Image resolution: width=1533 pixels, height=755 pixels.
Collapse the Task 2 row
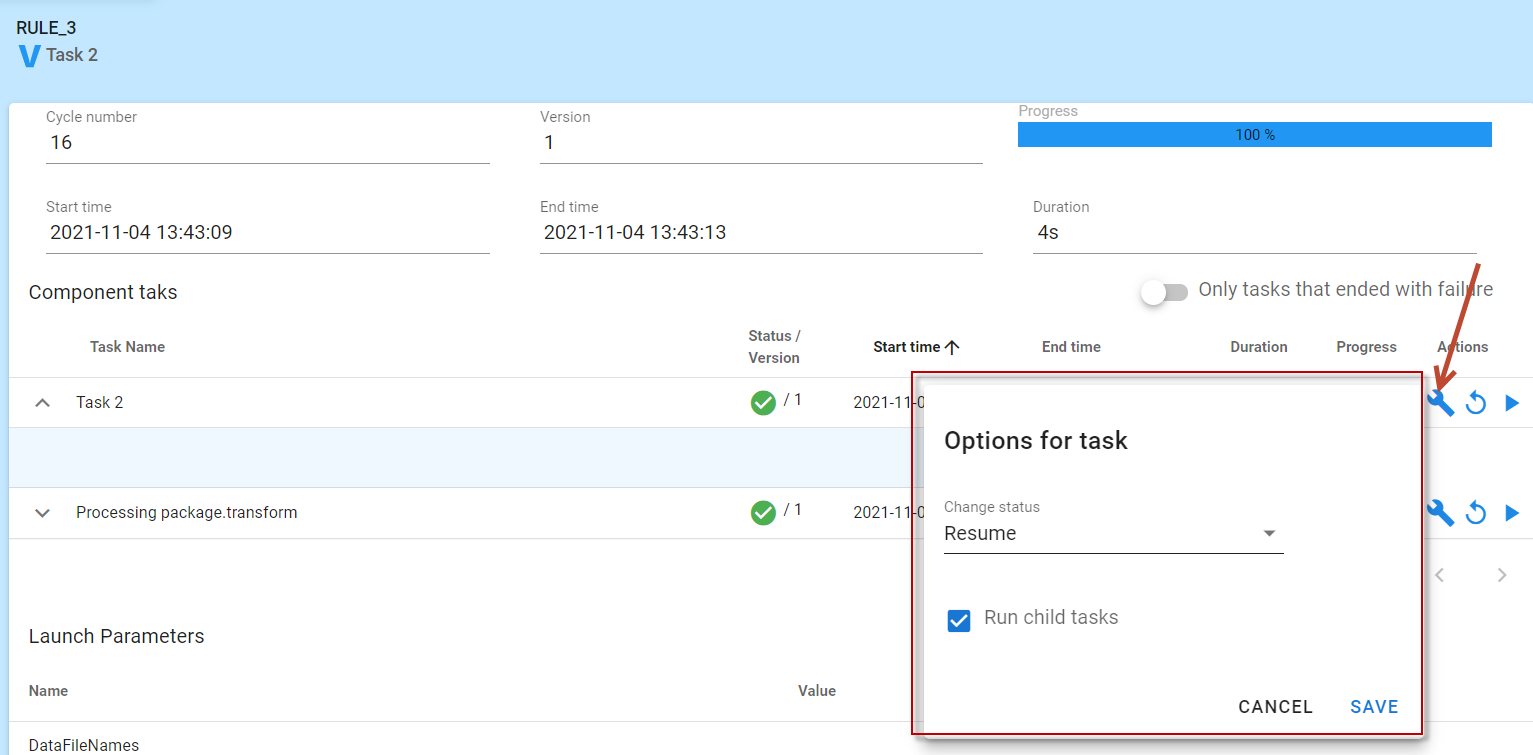coord(42,403)
